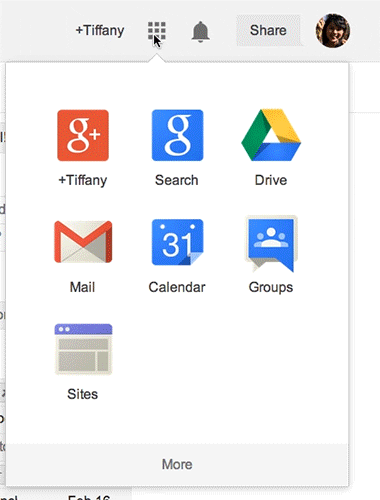380x500 pixels.
Task: Select the Groups app label
Action: (x=271, y=287)
